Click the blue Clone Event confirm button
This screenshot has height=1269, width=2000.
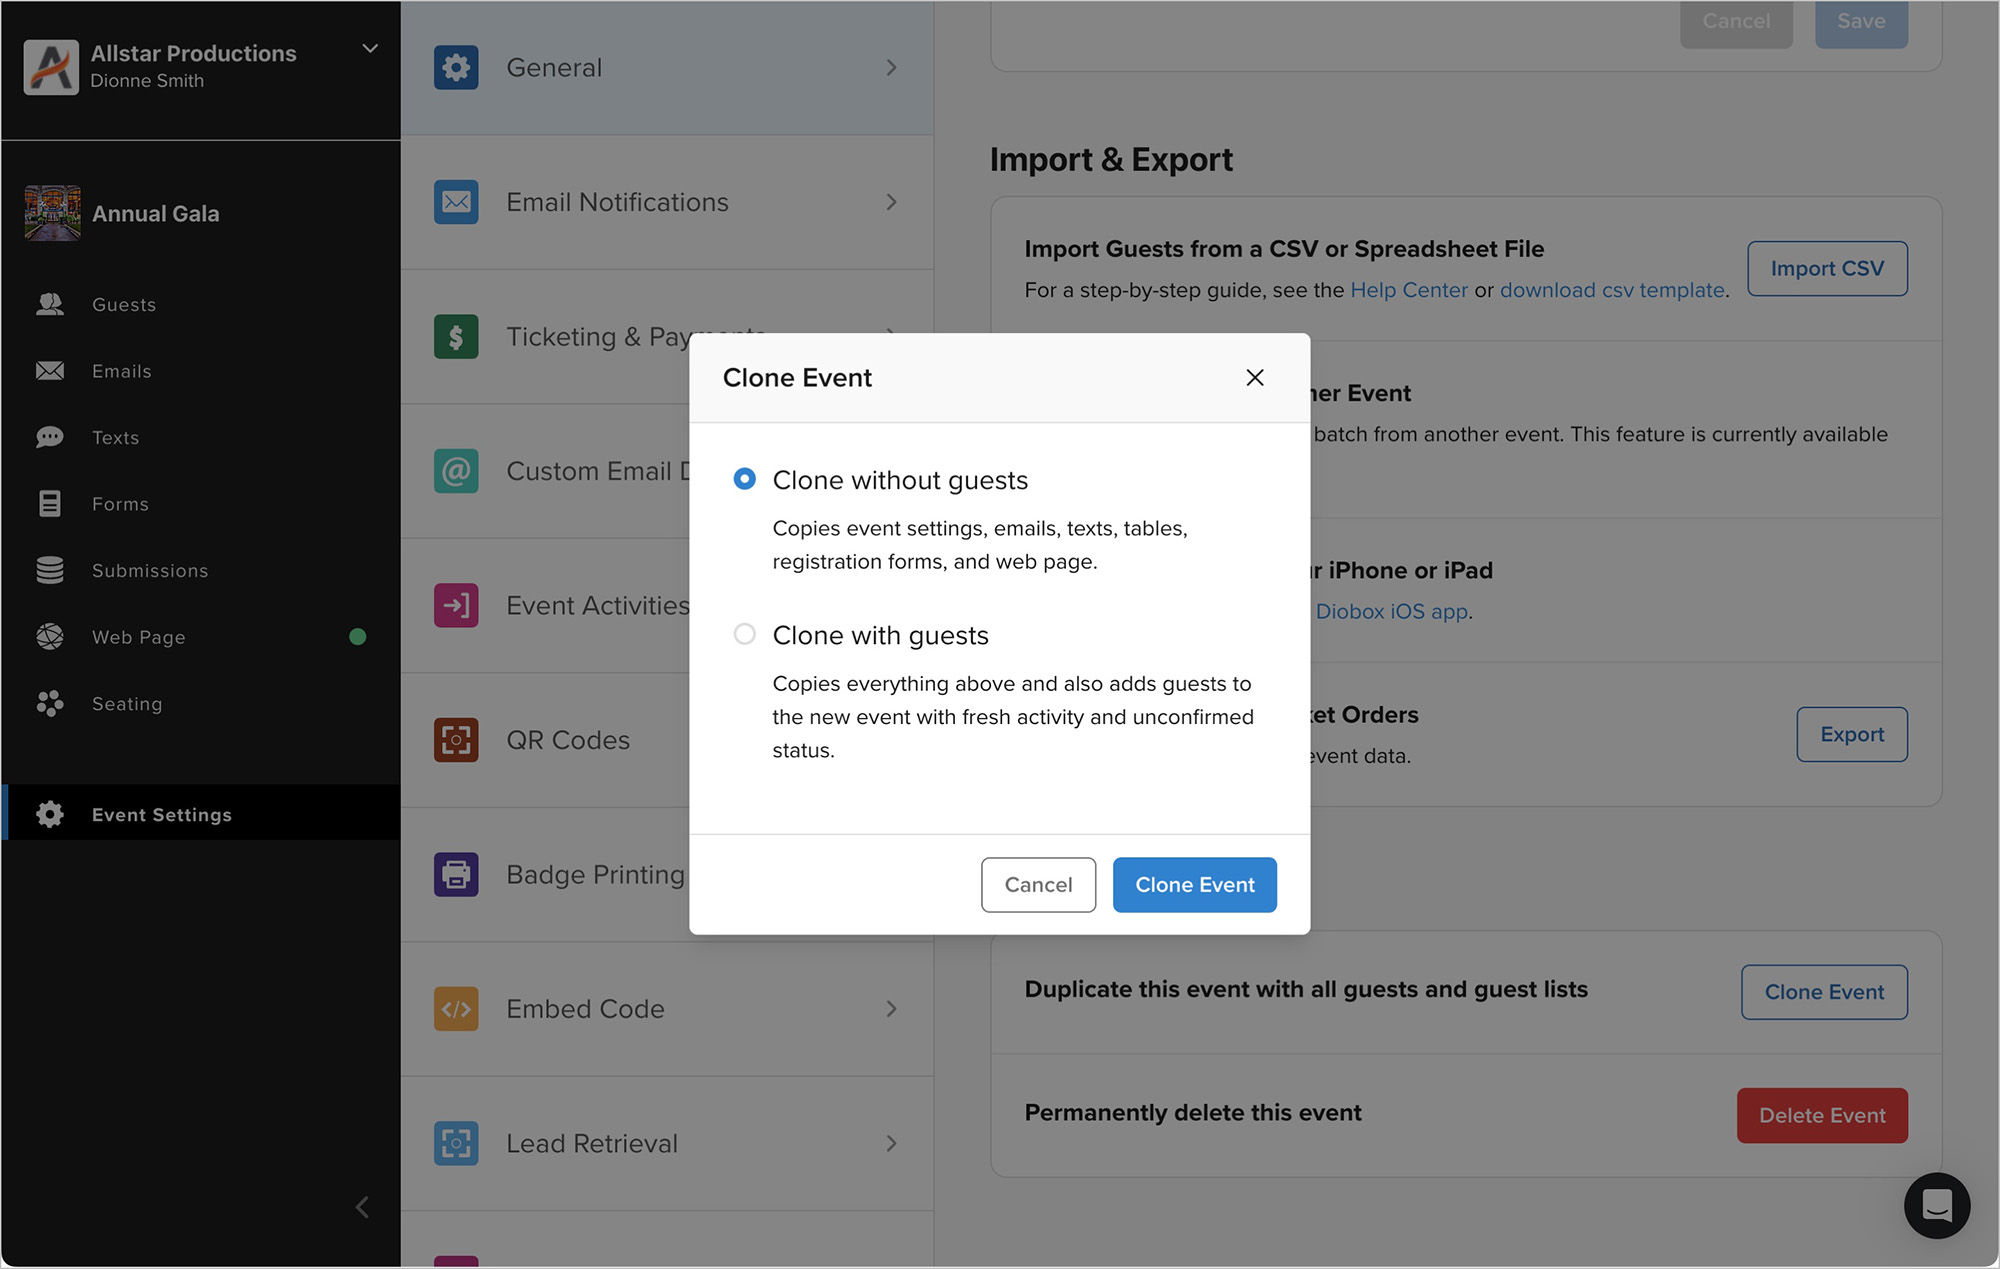[1194, 885]
